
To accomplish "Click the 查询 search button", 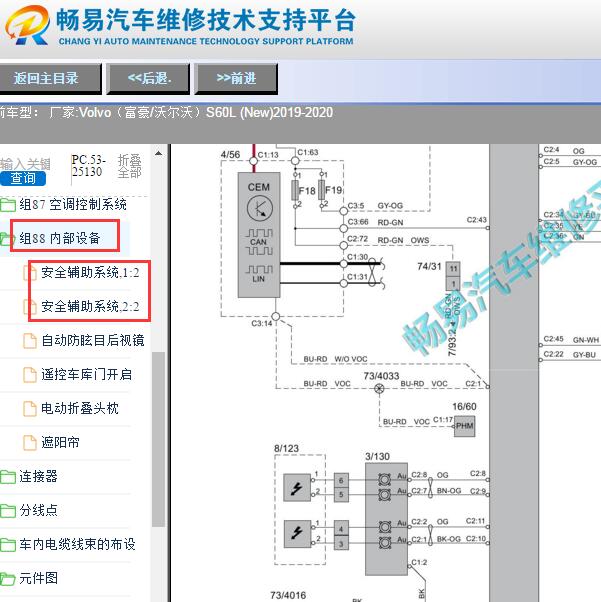I will 23,179.
